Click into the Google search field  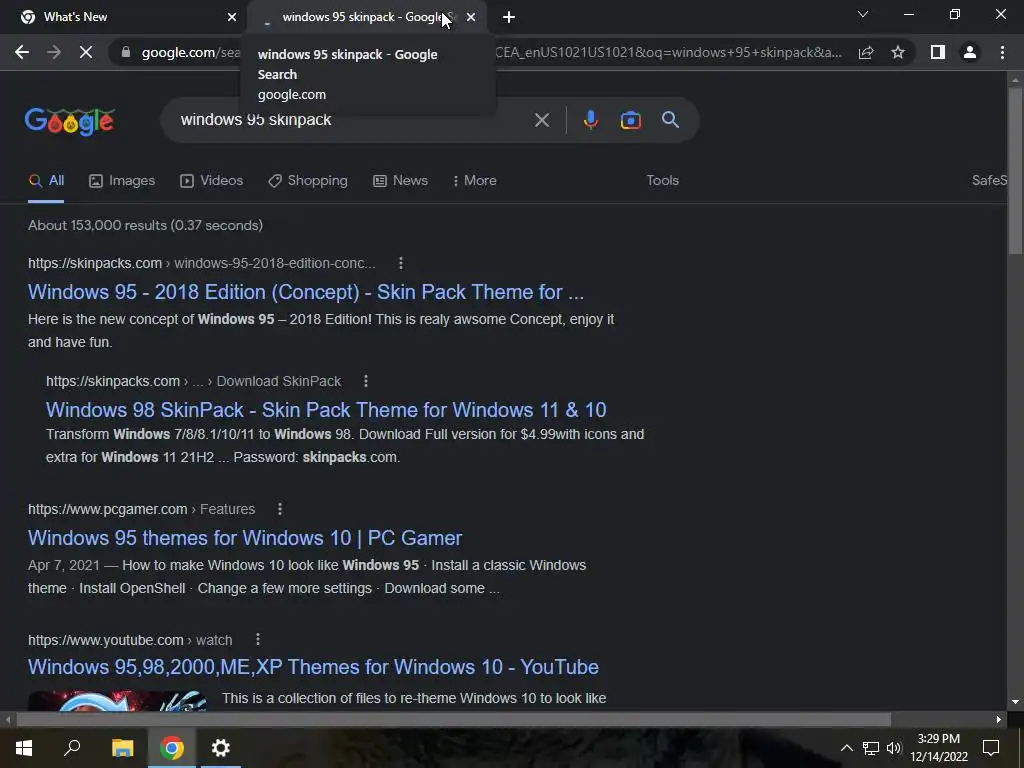[353, 120]
